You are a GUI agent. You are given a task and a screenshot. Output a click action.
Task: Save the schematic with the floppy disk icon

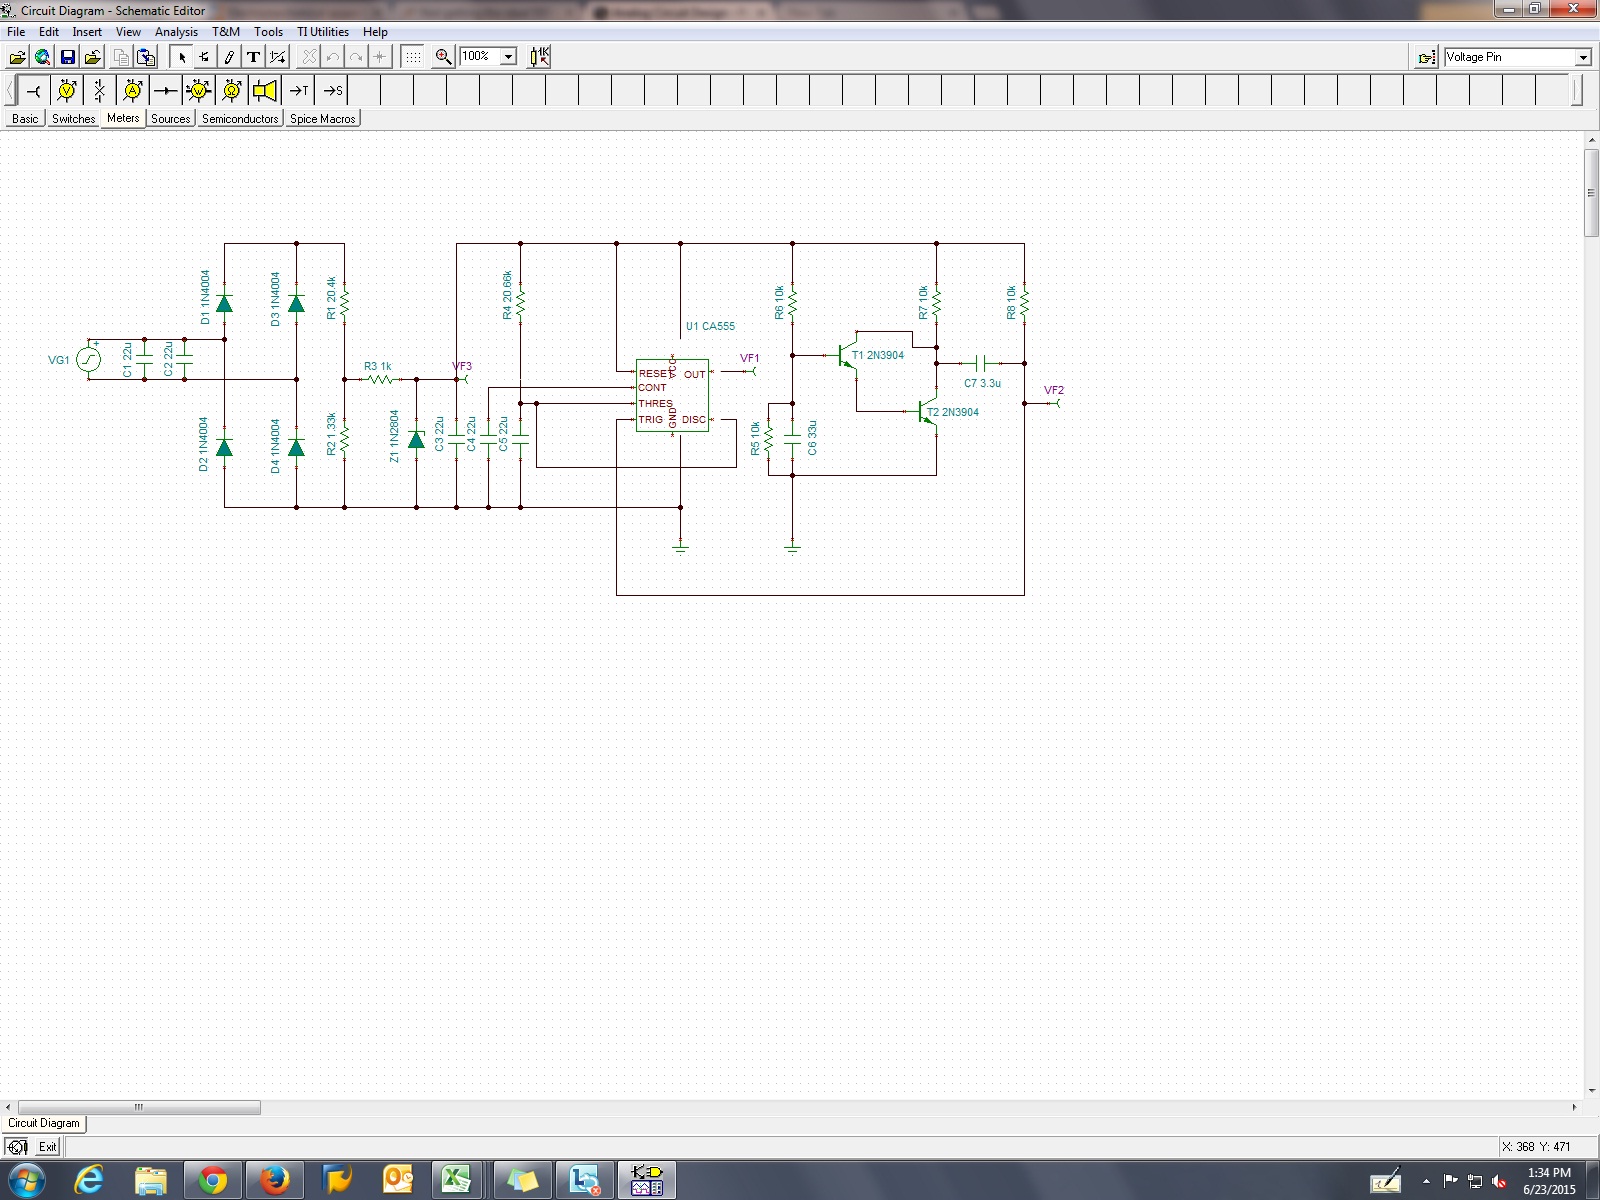pyautogui.click(x=68, y=57)
